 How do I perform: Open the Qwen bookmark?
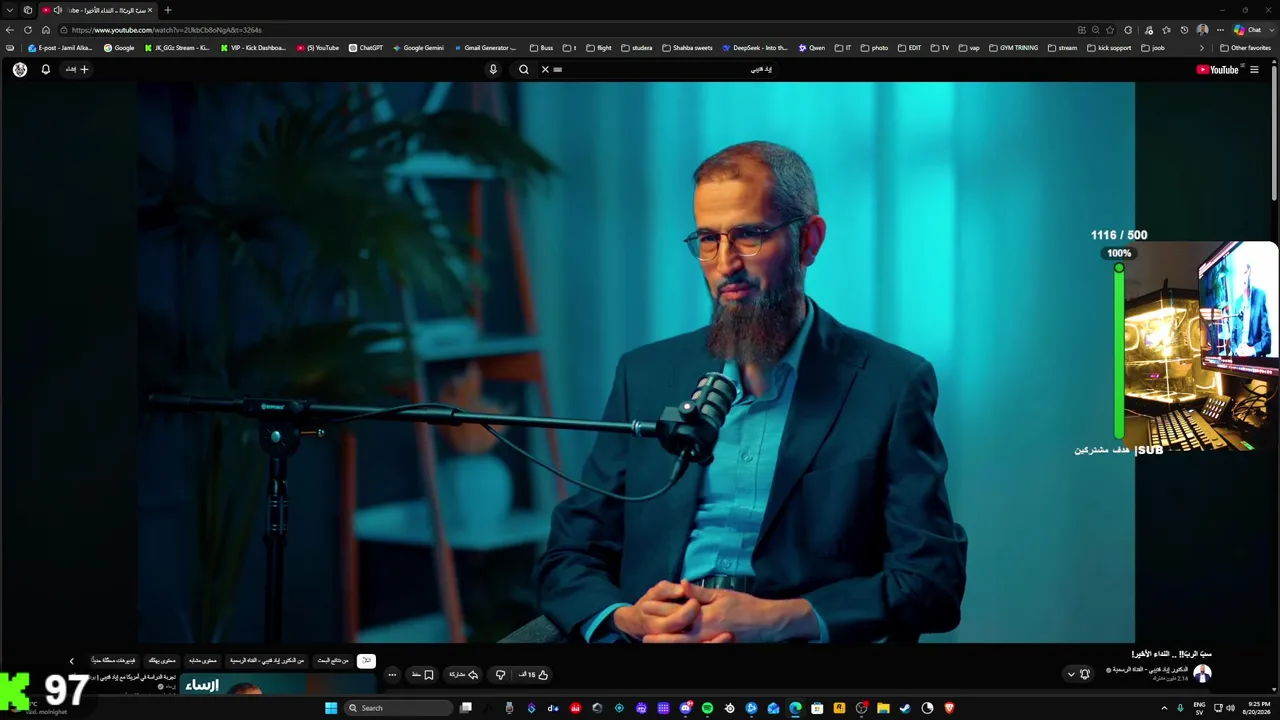coord(811,48)
